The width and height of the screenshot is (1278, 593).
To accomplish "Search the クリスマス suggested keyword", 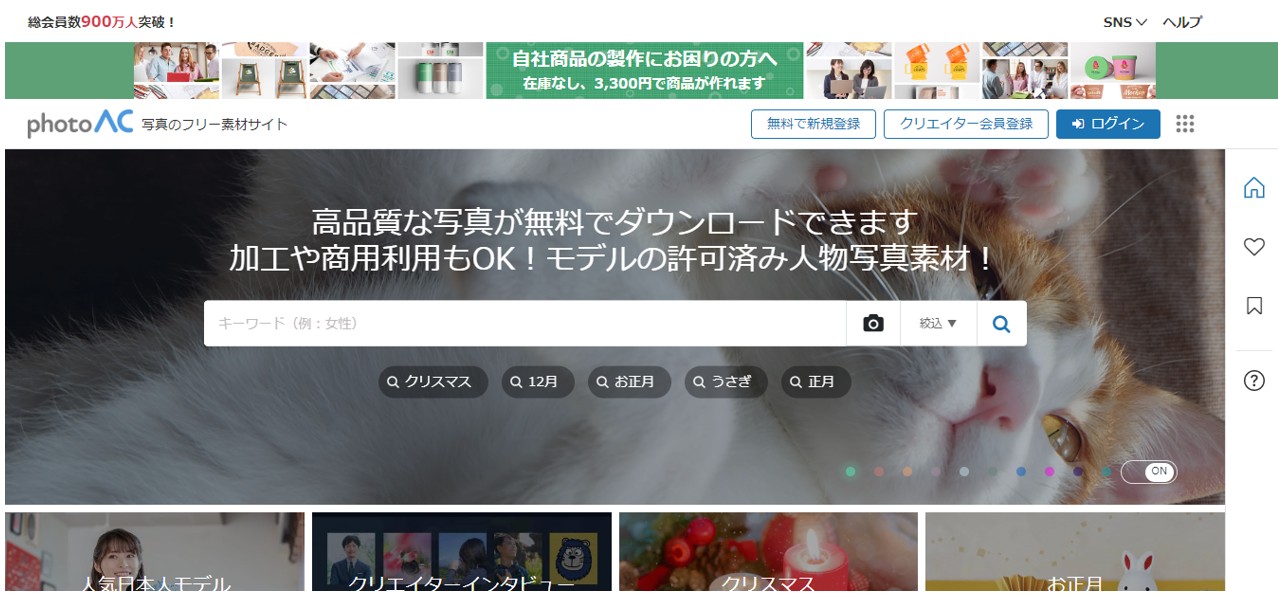I will 432,381.
